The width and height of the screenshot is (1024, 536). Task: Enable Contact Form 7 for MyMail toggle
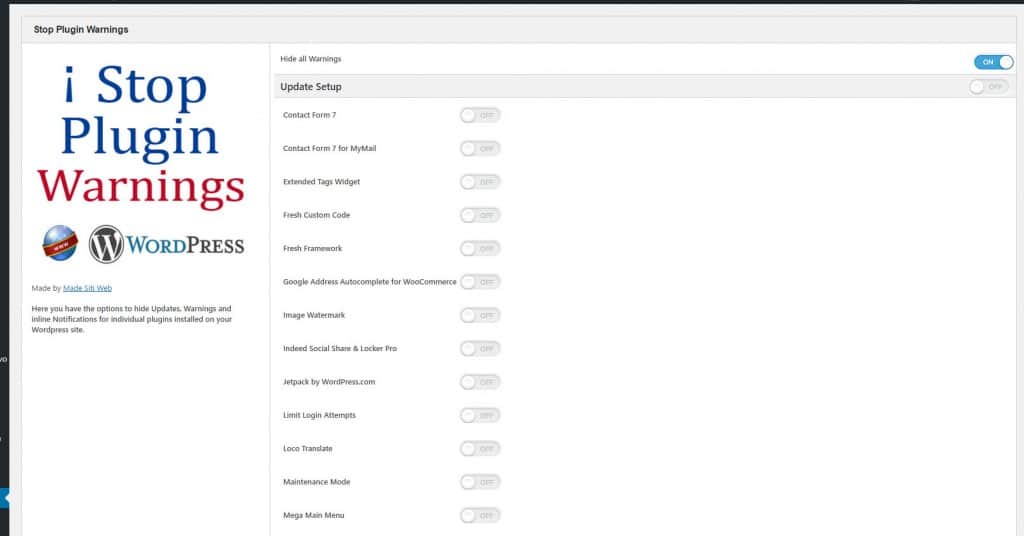pos(480,149)
